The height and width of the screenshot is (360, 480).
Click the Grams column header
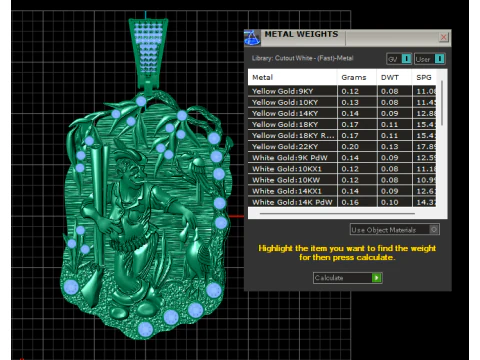tap(357, 77)
